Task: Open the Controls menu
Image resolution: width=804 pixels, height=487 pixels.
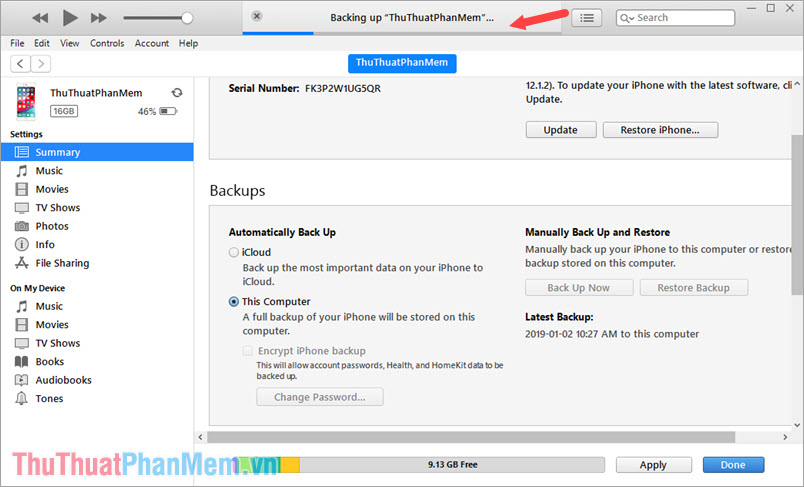Action: tap(107, 43)
